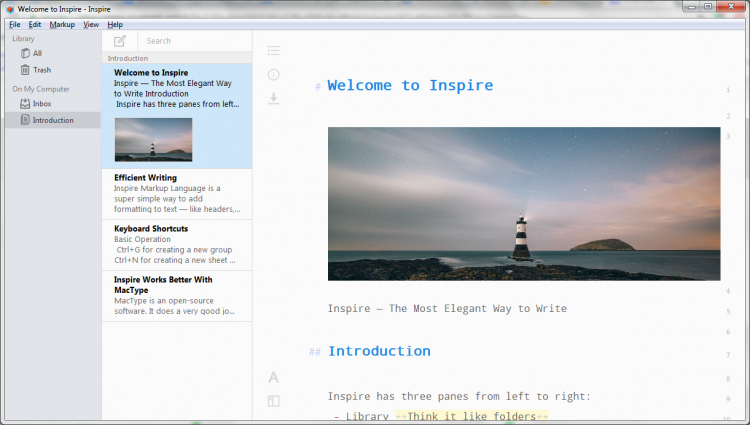This screenshot has width=750, height=425.
Task: Open the Edit menu
Action: tap(35, 24)
